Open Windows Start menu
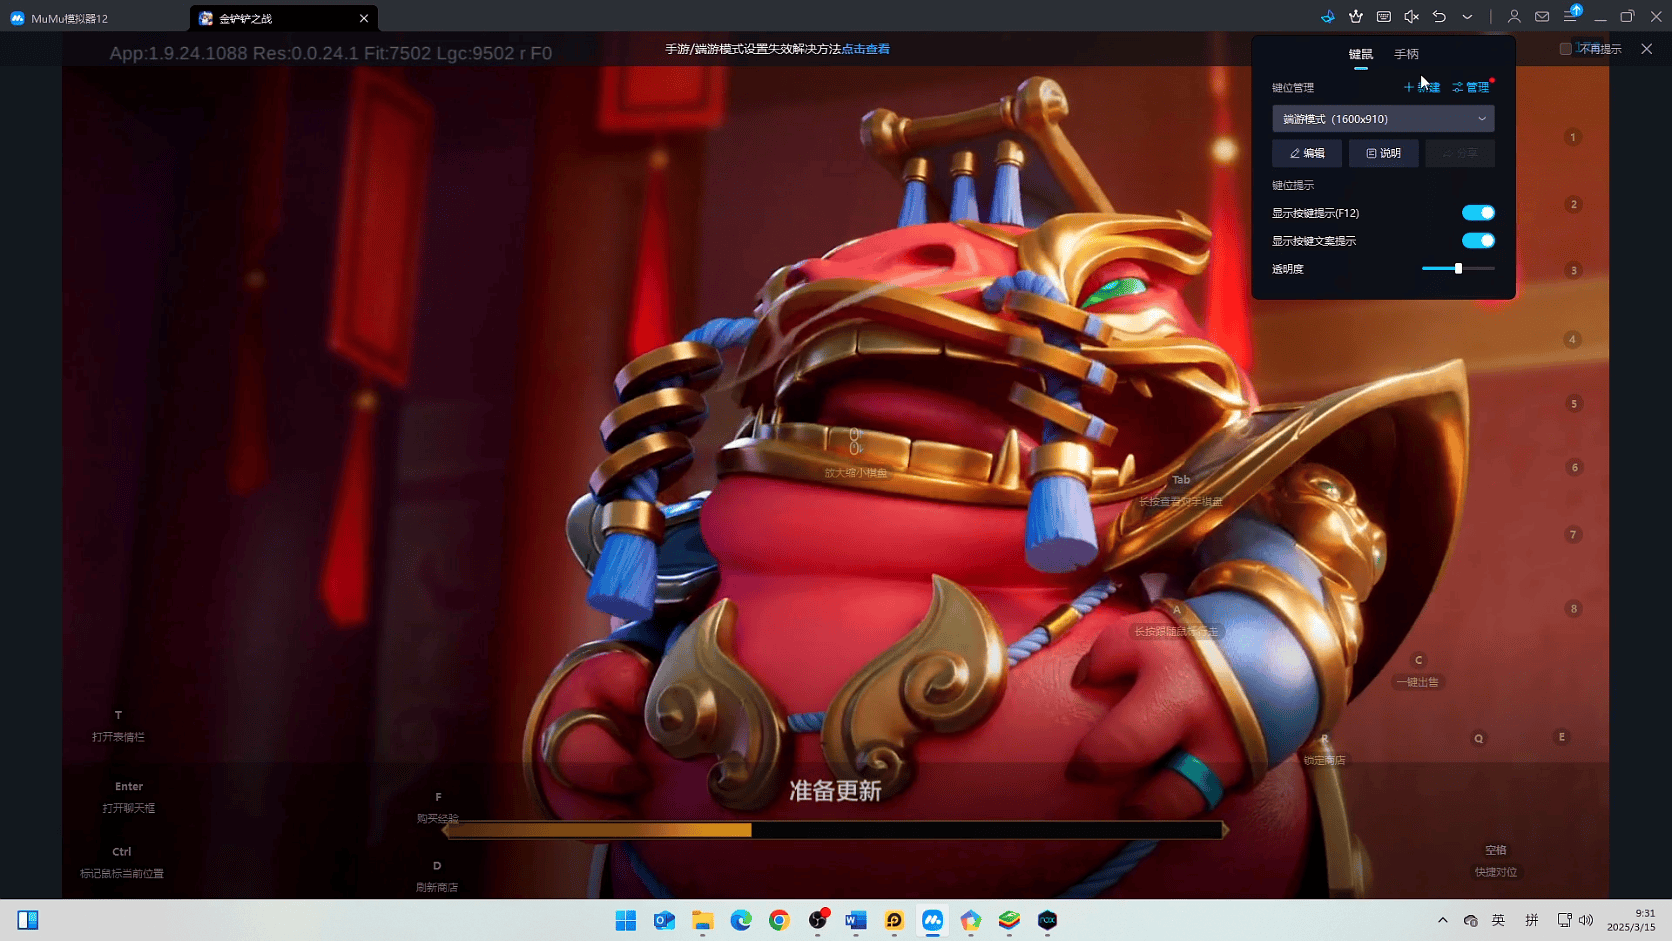This screenshot has height=941, width=1672. click(626, 920)
